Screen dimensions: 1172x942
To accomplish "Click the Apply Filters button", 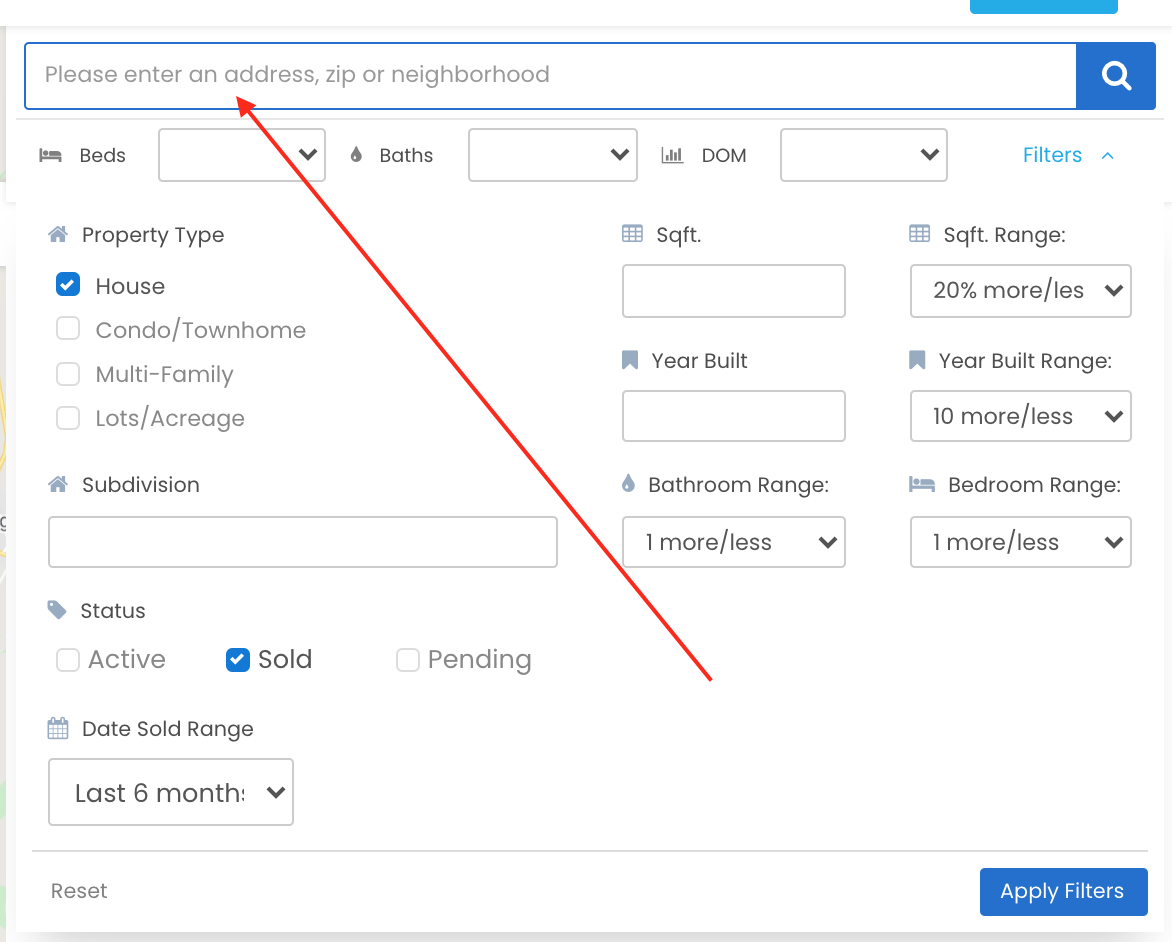I will click(1063, 891).
